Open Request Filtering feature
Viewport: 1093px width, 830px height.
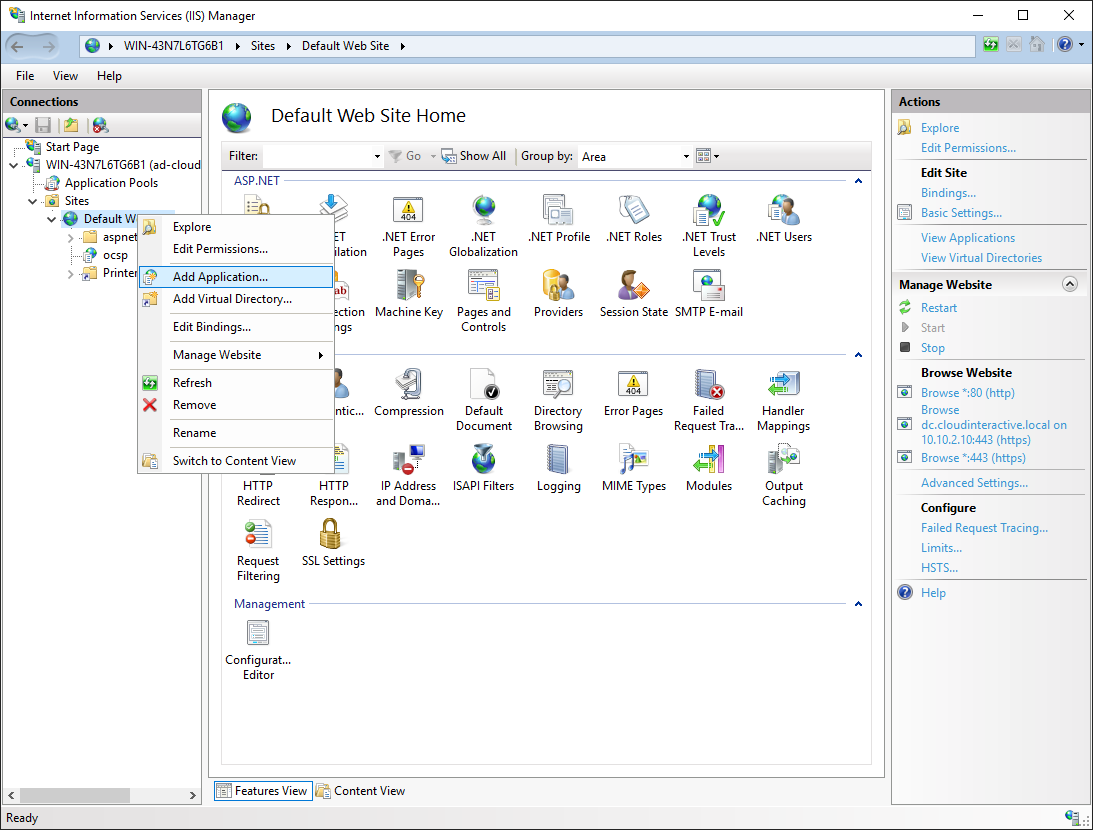[258, 551]
